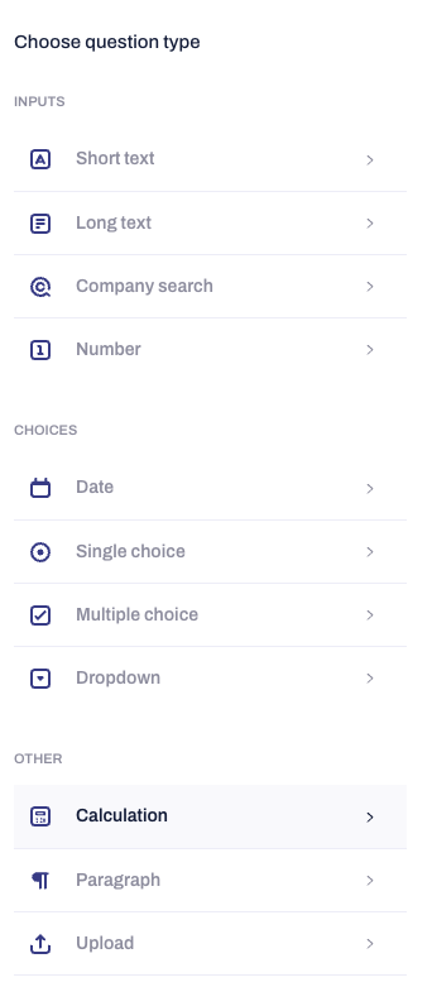Click the Paragraph pilcrow icon
Image resolution: width=432 pixels, height=987 pixels.
(40, 880)
